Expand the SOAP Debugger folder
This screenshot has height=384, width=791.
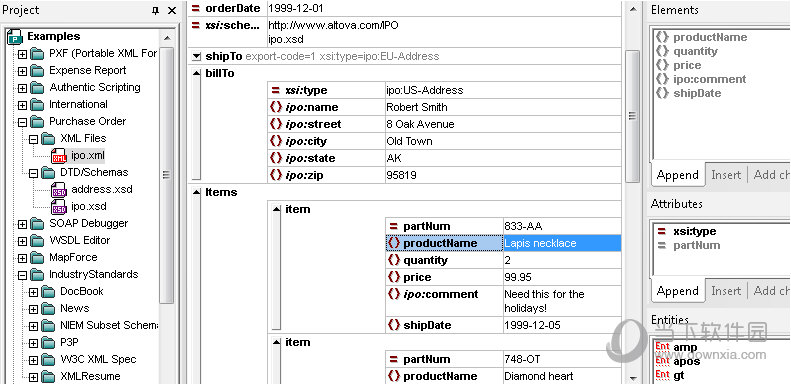(x=22, y=225)
